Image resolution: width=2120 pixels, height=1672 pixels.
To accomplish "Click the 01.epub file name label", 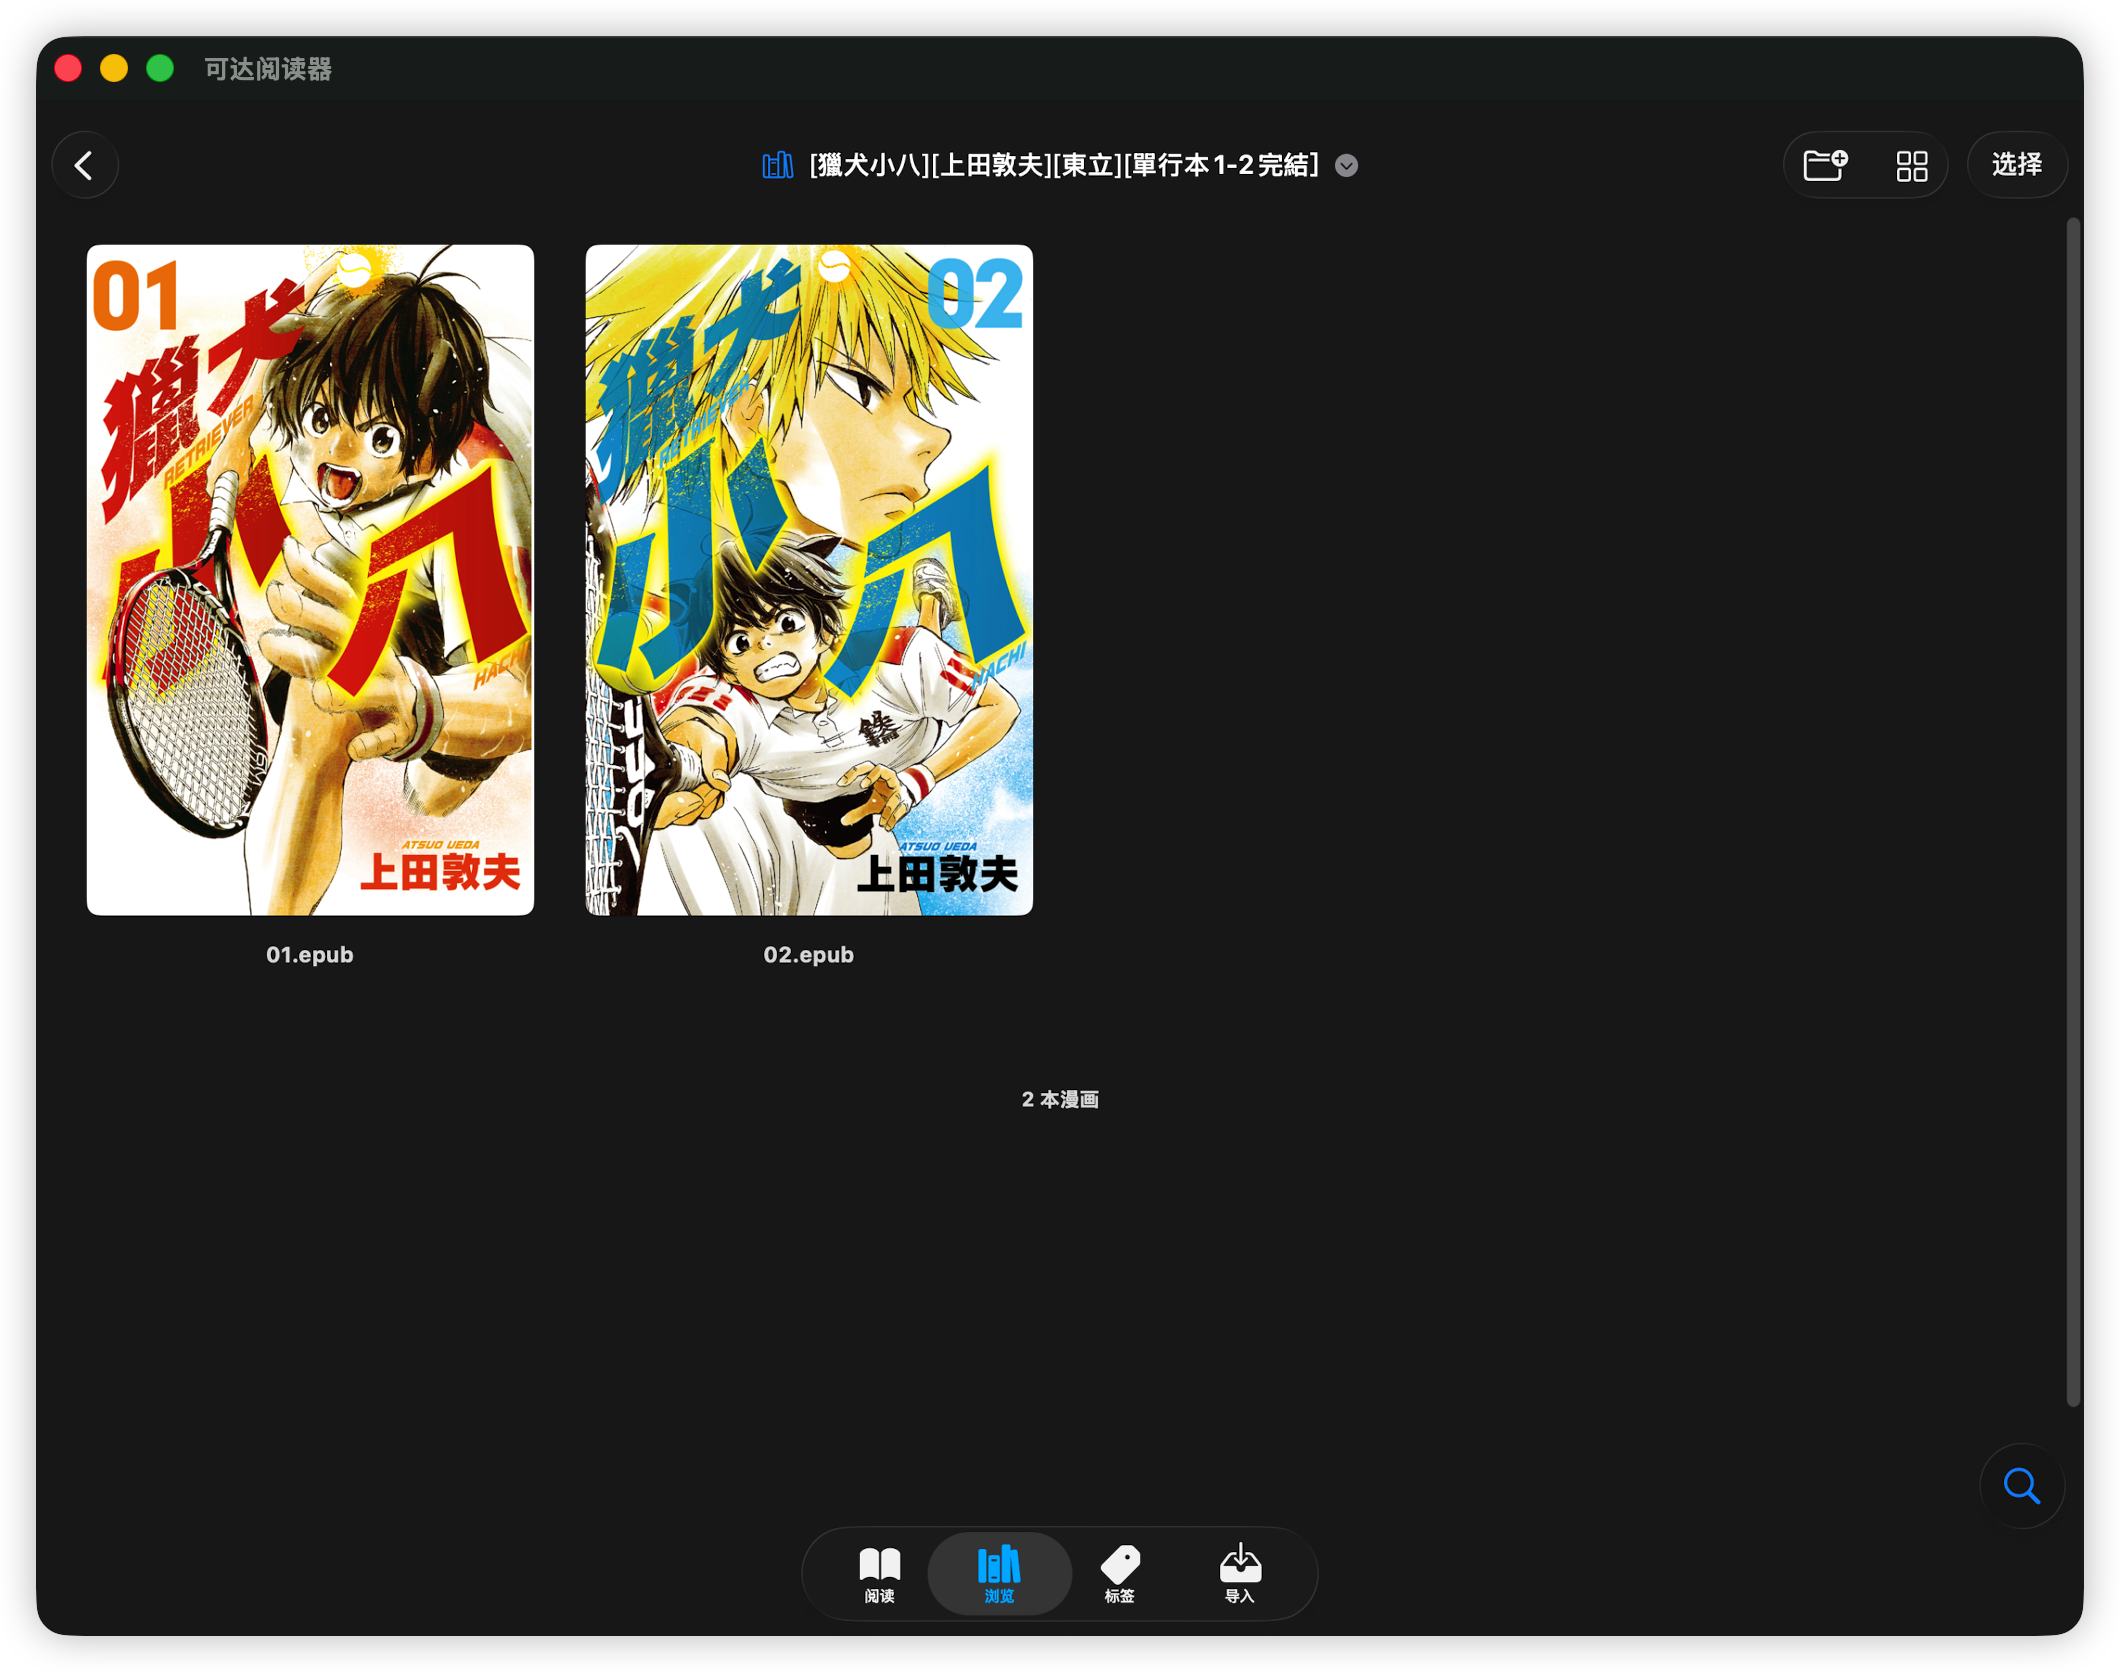I will [x=310, y=955].
